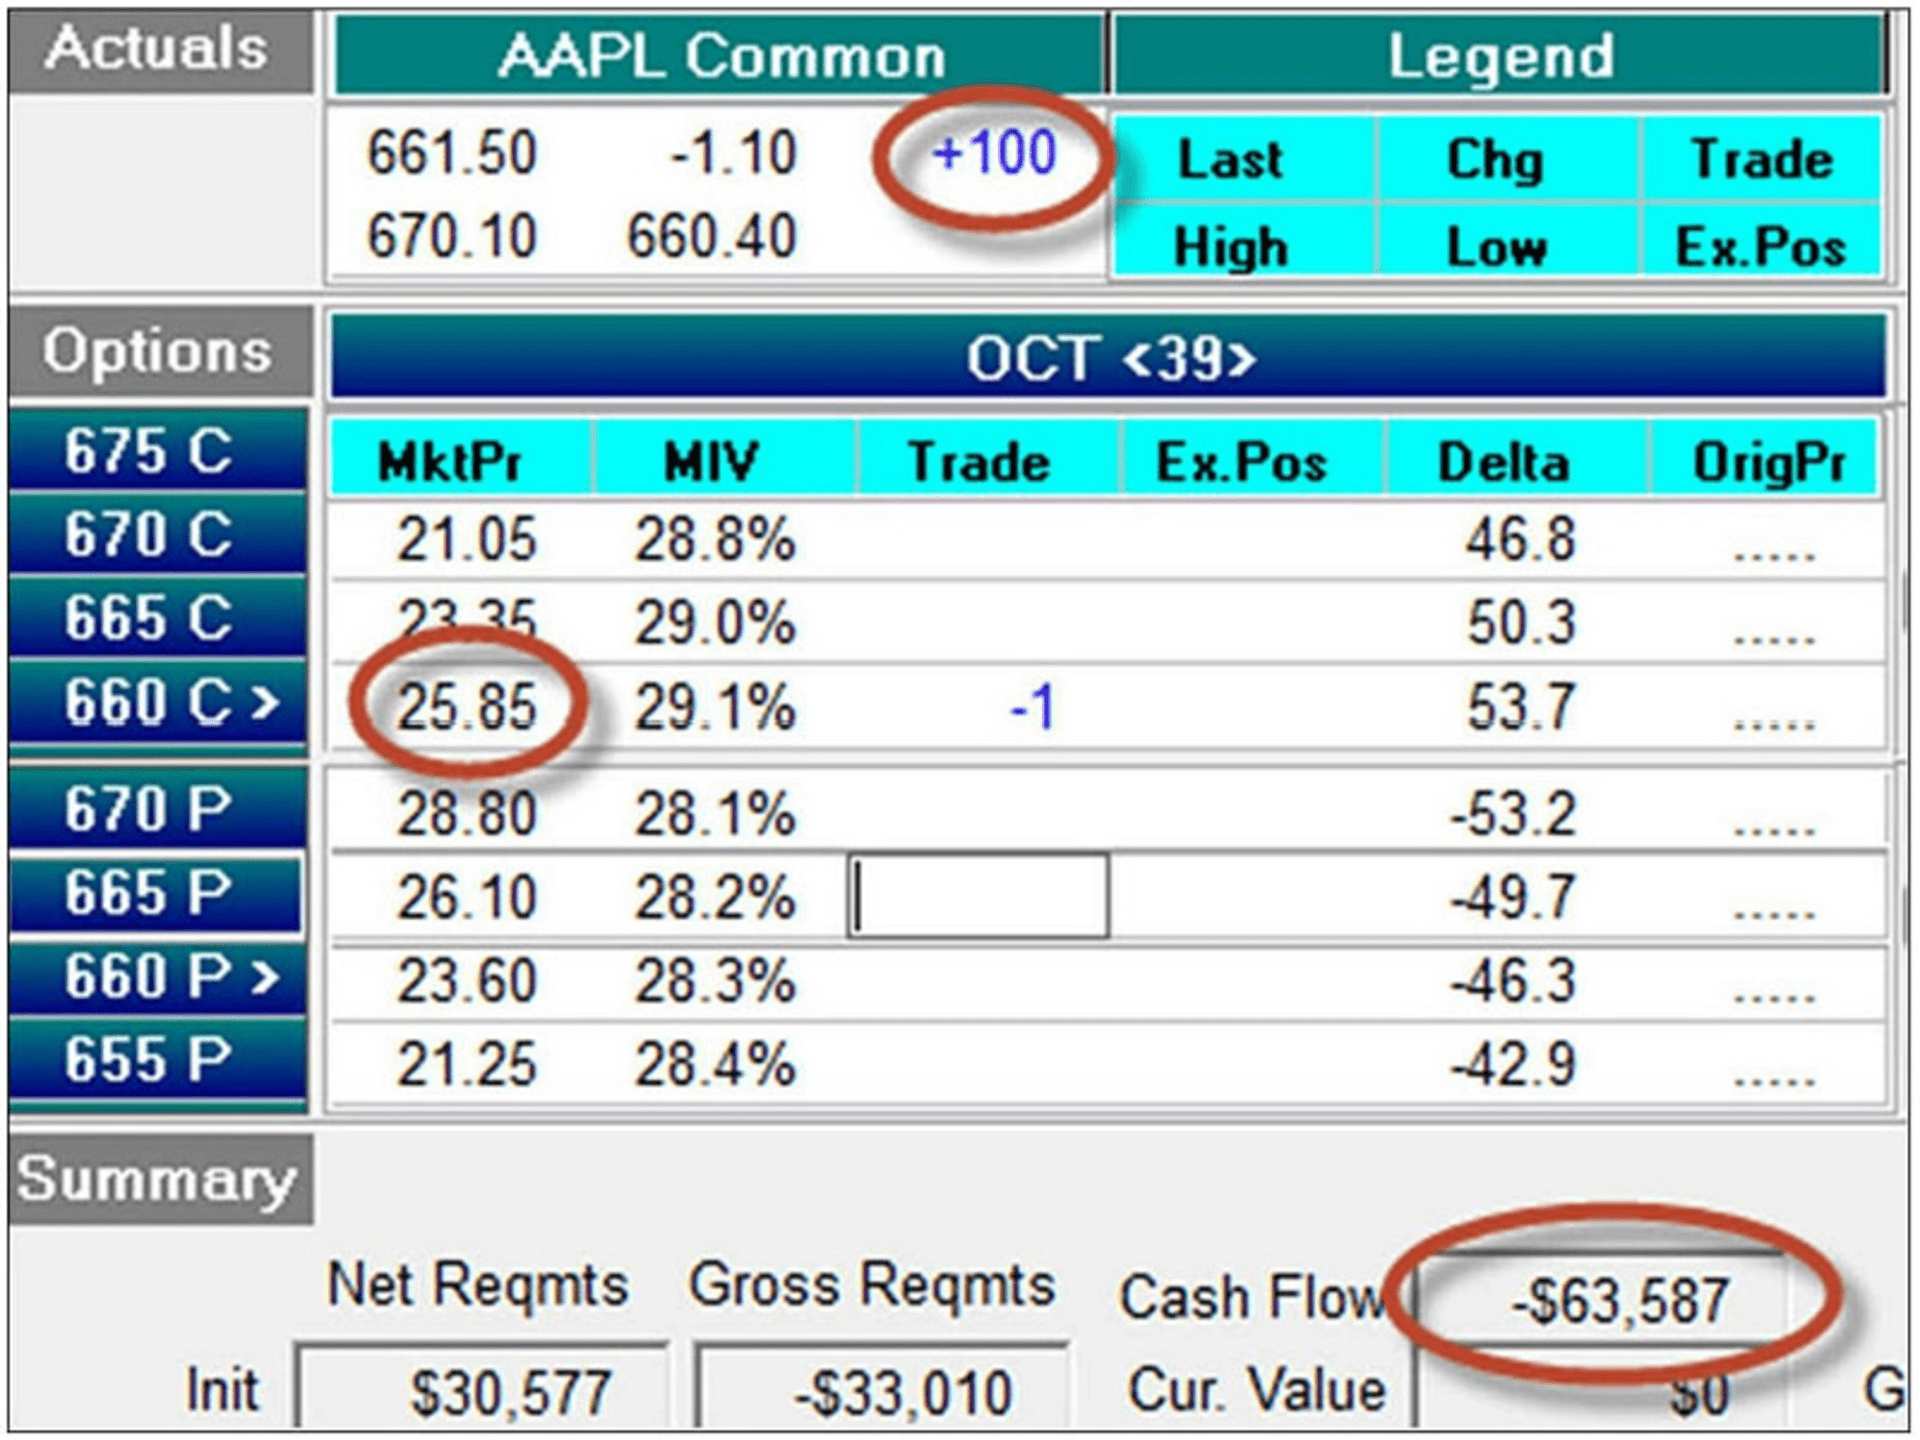This screenshot has width=1920, height=1440.
Task: Select the 665 C strike row button
Action: click(x=158, y=618)
